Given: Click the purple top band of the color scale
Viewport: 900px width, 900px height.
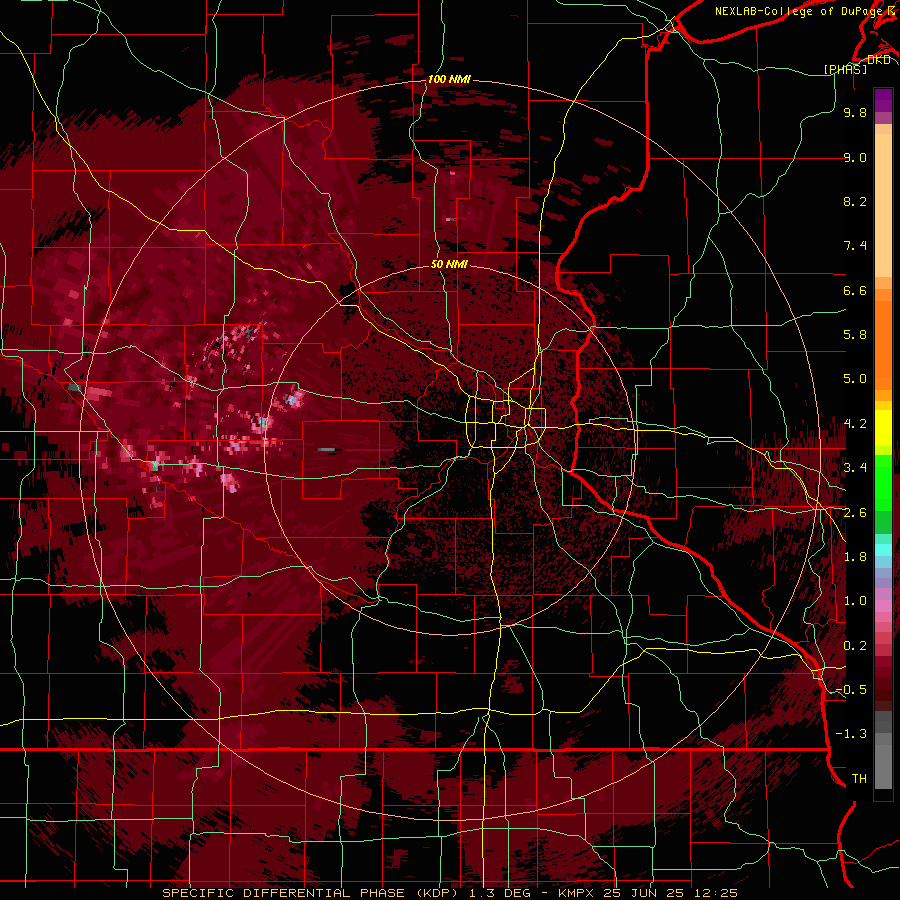Looking at the screenshot, I should point(883,100).
